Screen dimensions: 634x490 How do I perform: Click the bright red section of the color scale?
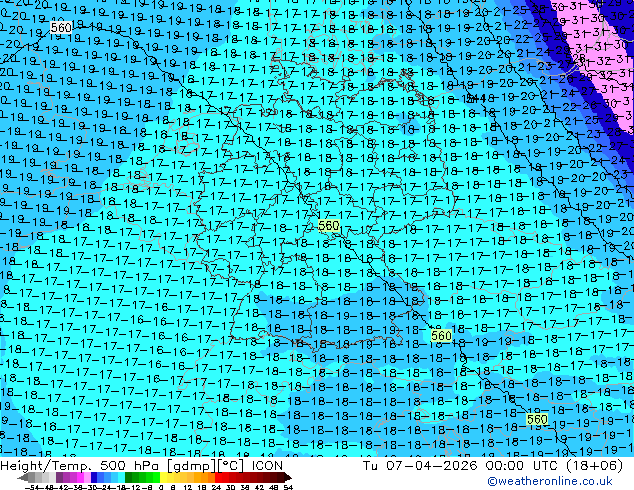click(222, 477)
